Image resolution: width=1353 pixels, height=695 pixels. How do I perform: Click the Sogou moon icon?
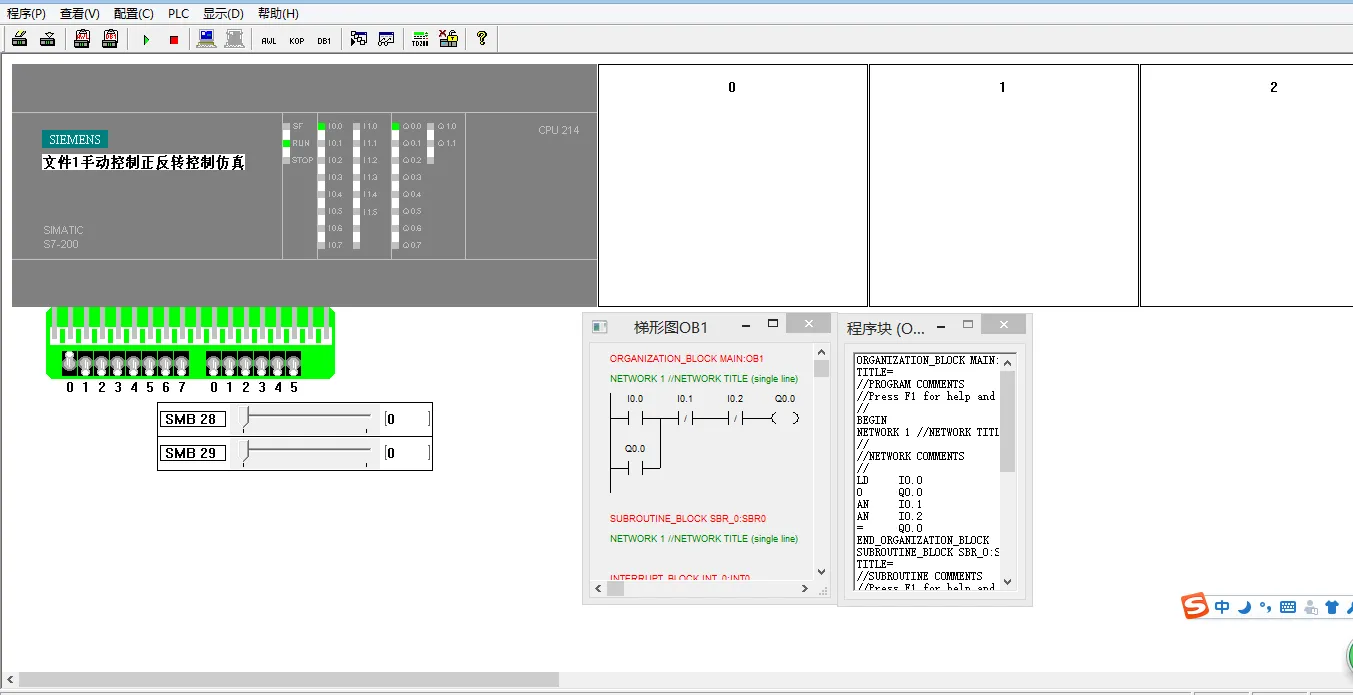(1244, 606)
